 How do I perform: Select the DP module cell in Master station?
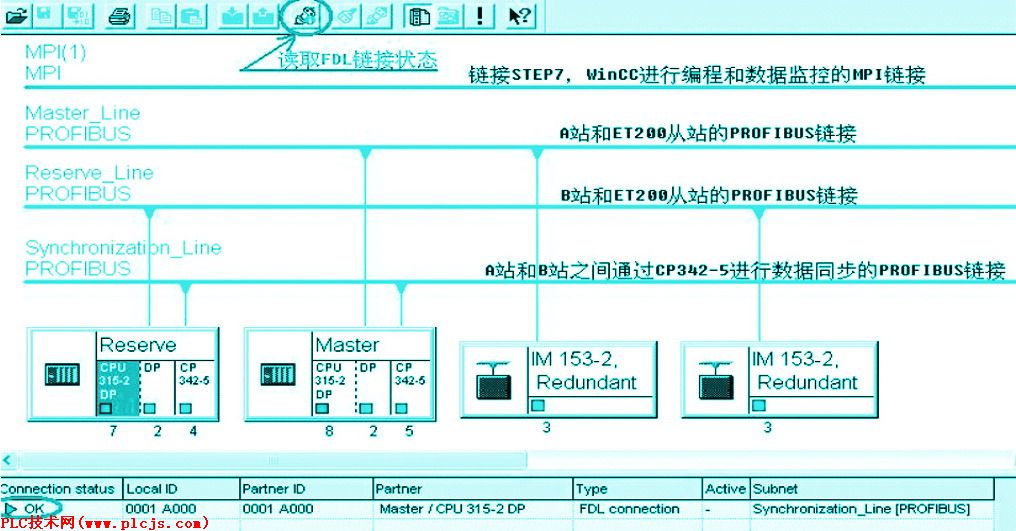(x=373, y=388)
